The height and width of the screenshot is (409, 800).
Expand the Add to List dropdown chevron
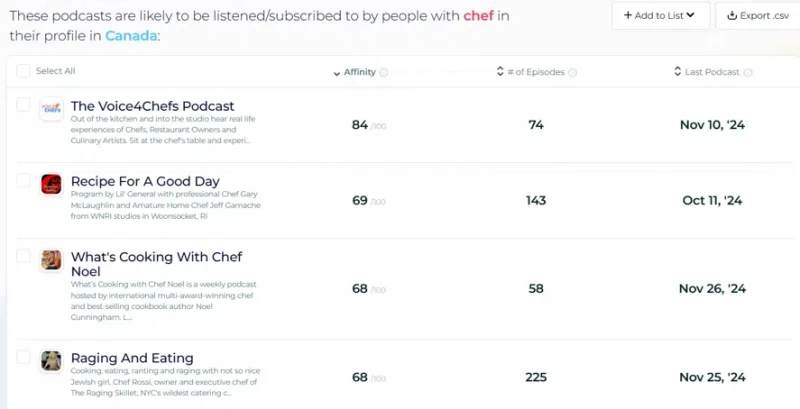click(x=690, y=15)
